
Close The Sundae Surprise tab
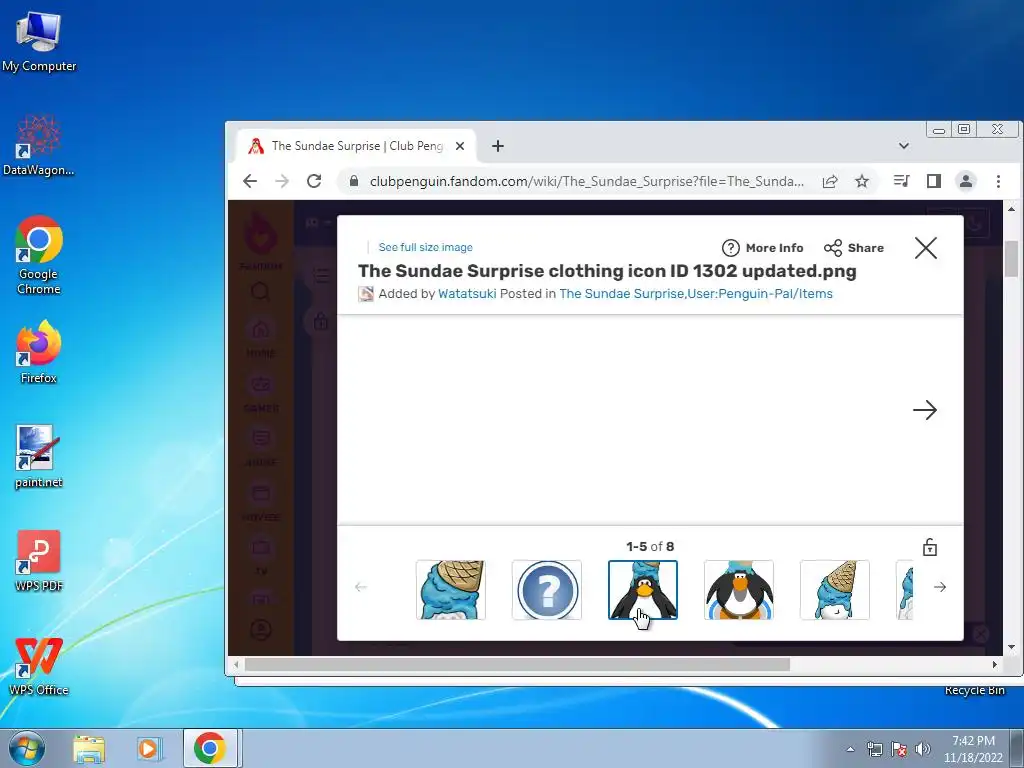pos(460,146)
